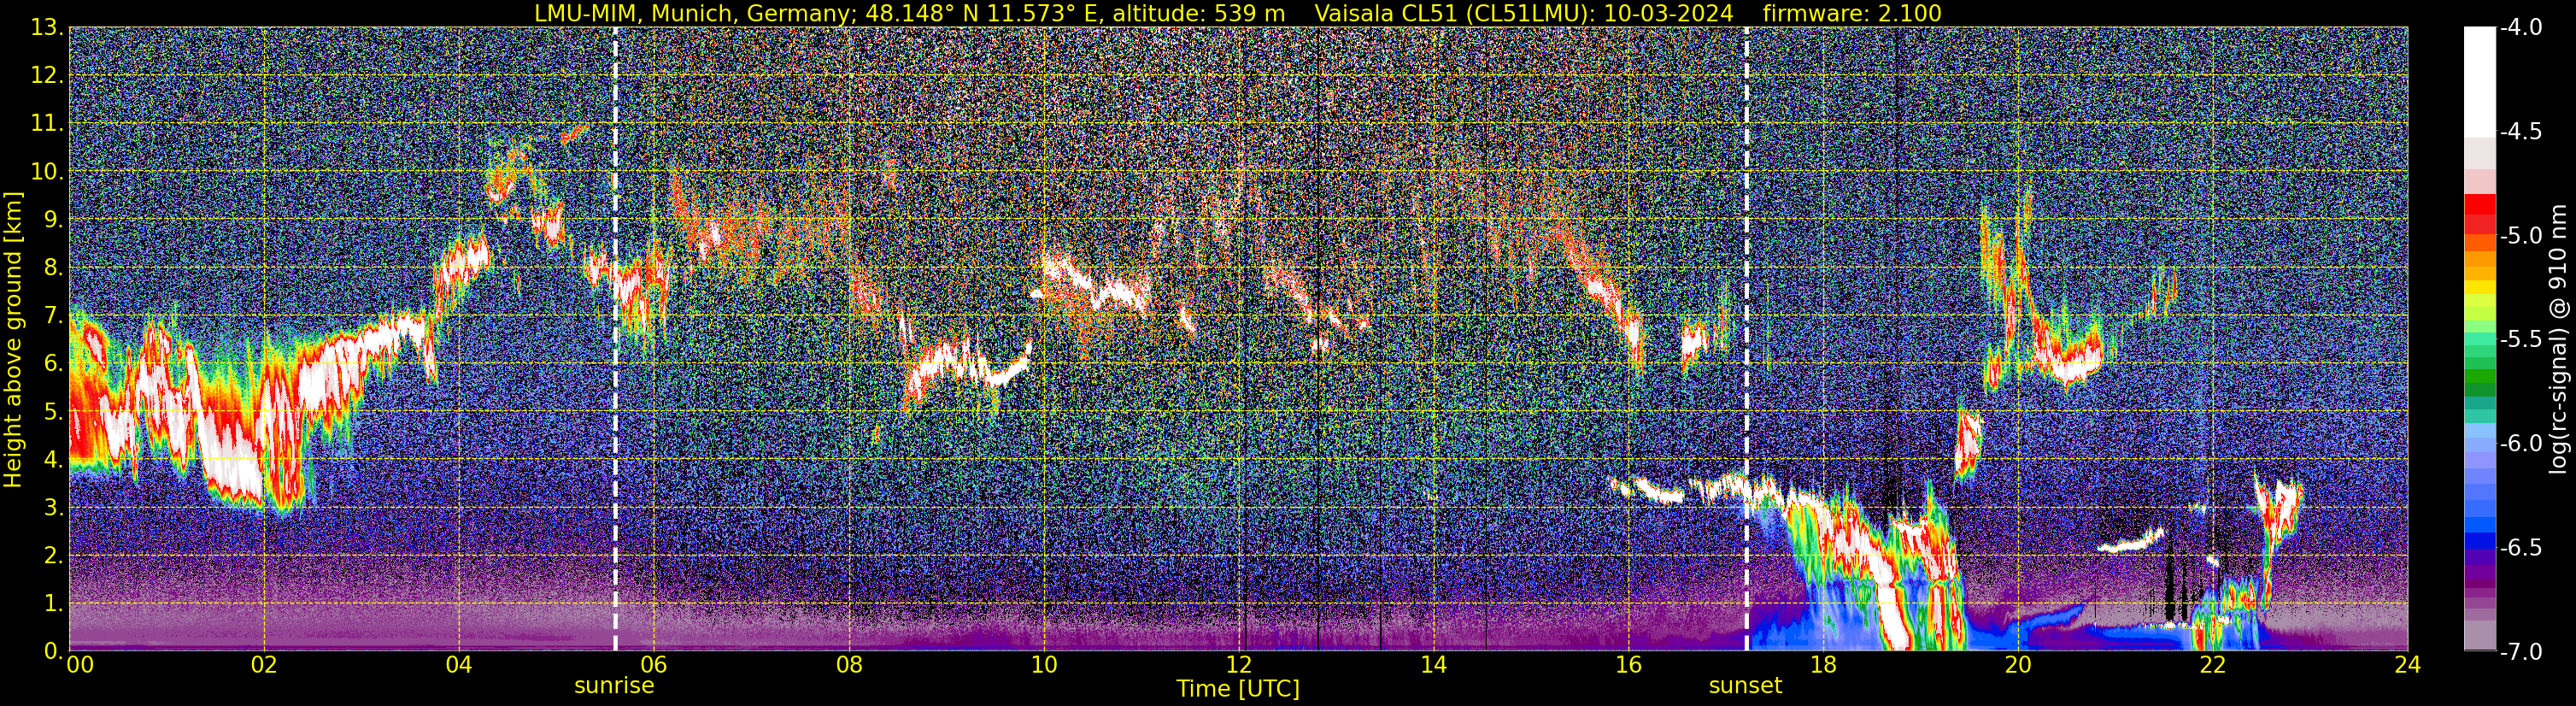Click height axis tick label 12.

point(45,76)
